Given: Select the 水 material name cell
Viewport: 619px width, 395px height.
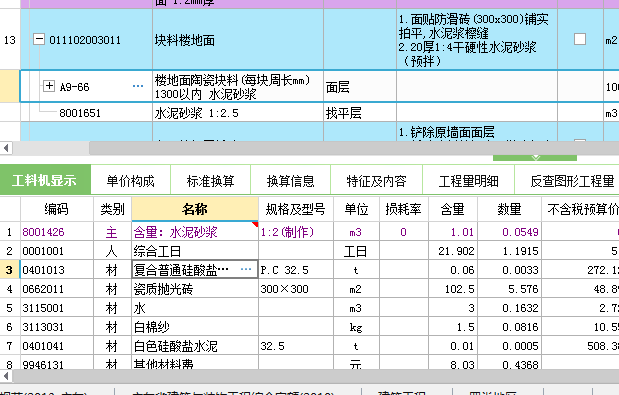Looking at the screenshot, I should (x=195, y=307).
